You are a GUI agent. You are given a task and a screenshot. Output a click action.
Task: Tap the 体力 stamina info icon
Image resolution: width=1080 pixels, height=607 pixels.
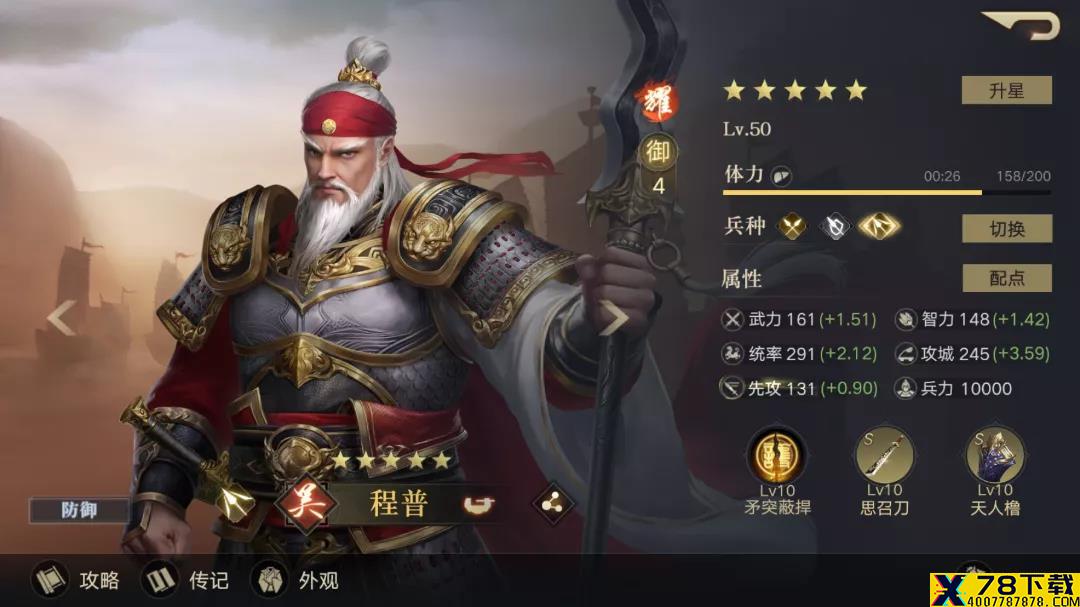[780, 176]
